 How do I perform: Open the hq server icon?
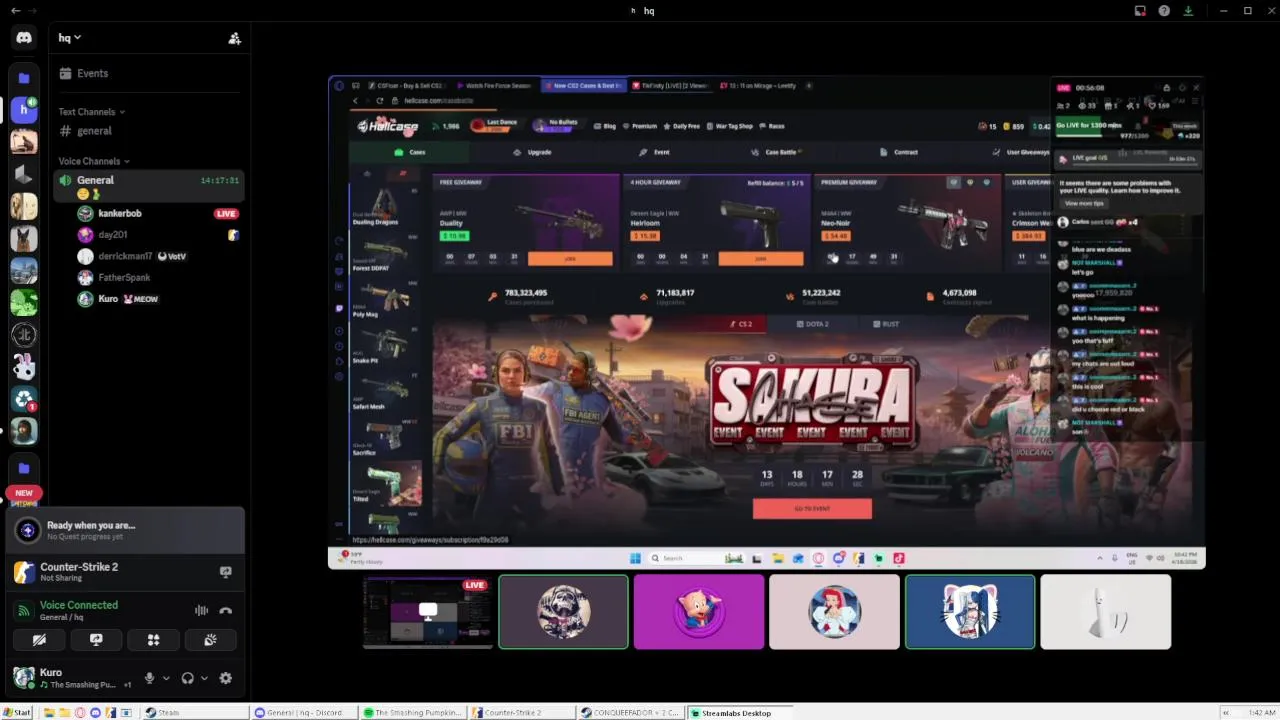[24, 109]
